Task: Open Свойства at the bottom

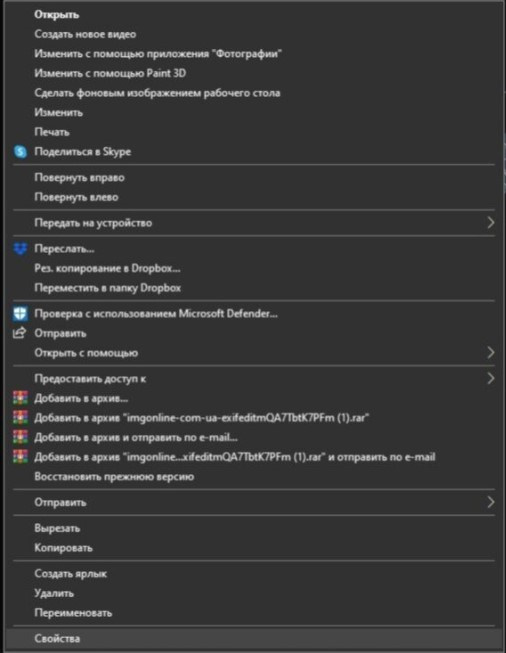Action: [57, 639]
